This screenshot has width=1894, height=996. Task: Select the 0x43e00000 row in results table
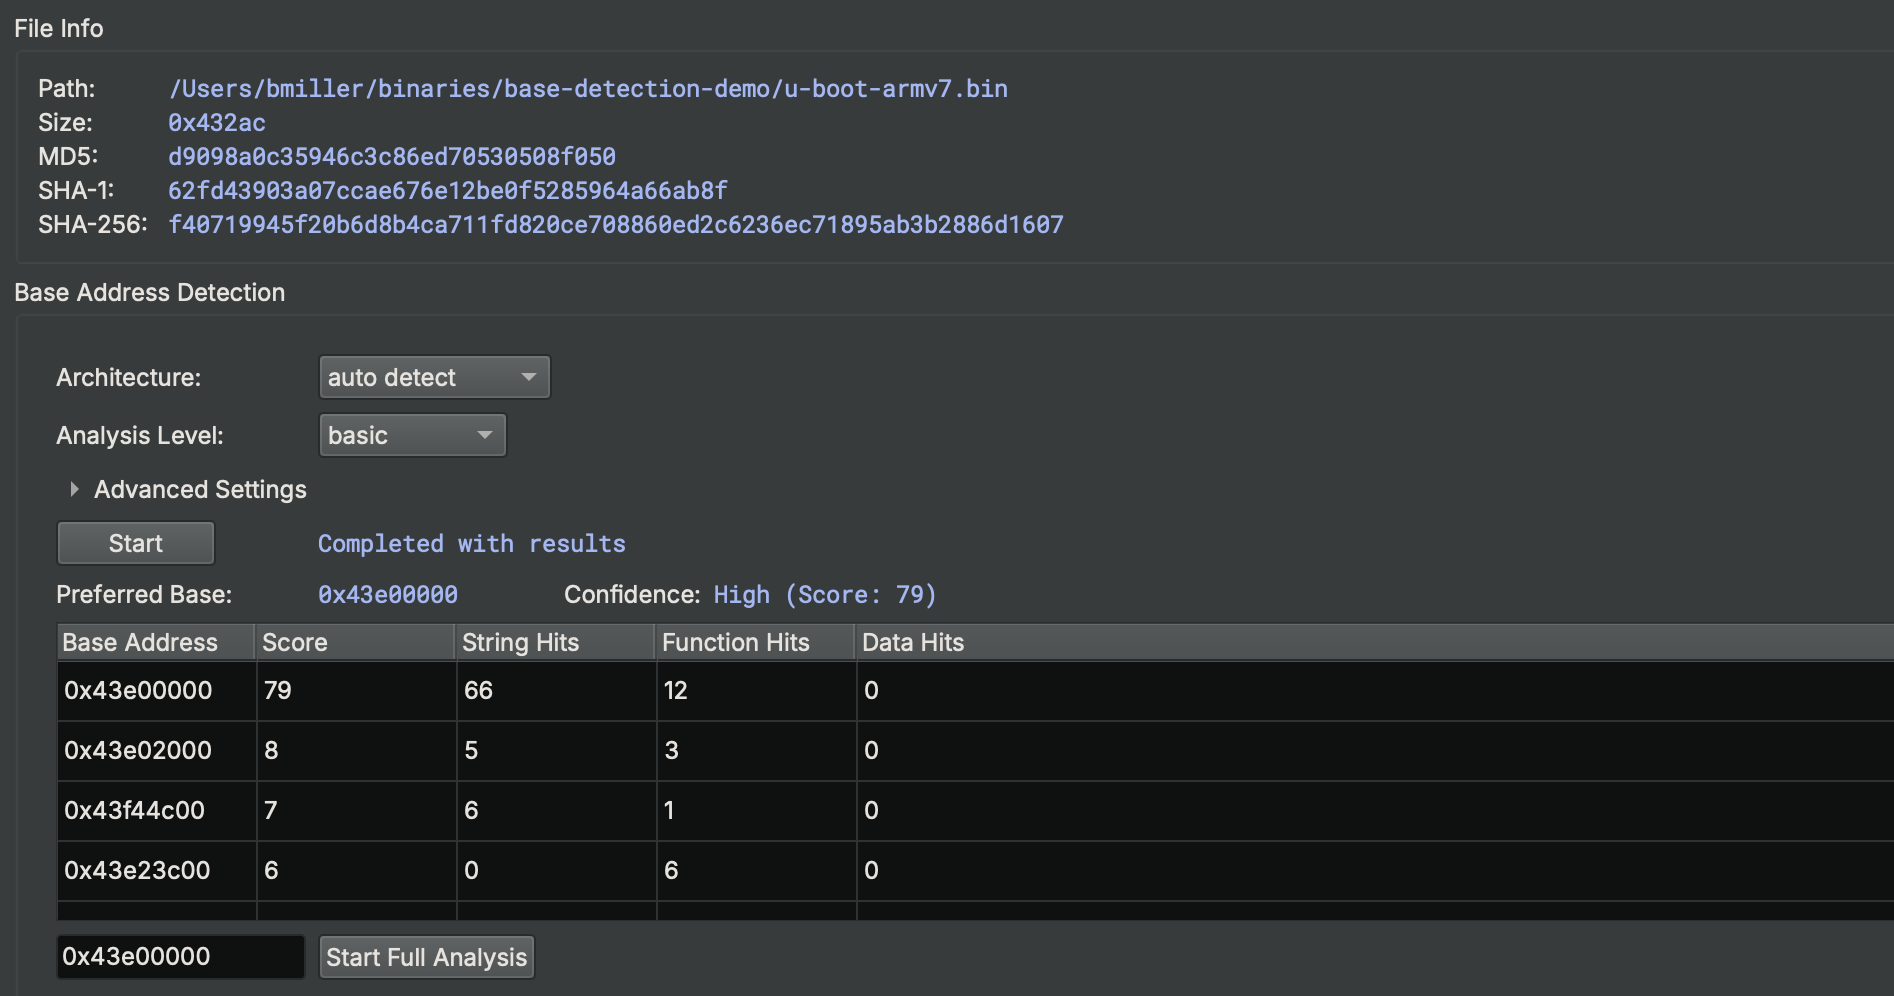pyautogui.click(x=138, y=690)
